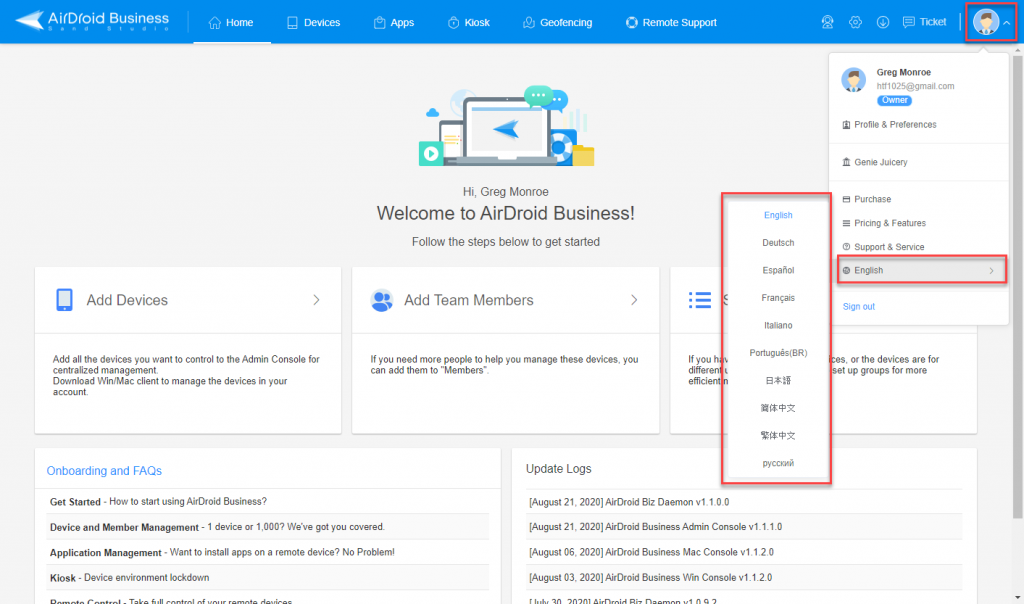
Task: Open Device and Member Management FAQ
Action: click(x=217, y=527)
